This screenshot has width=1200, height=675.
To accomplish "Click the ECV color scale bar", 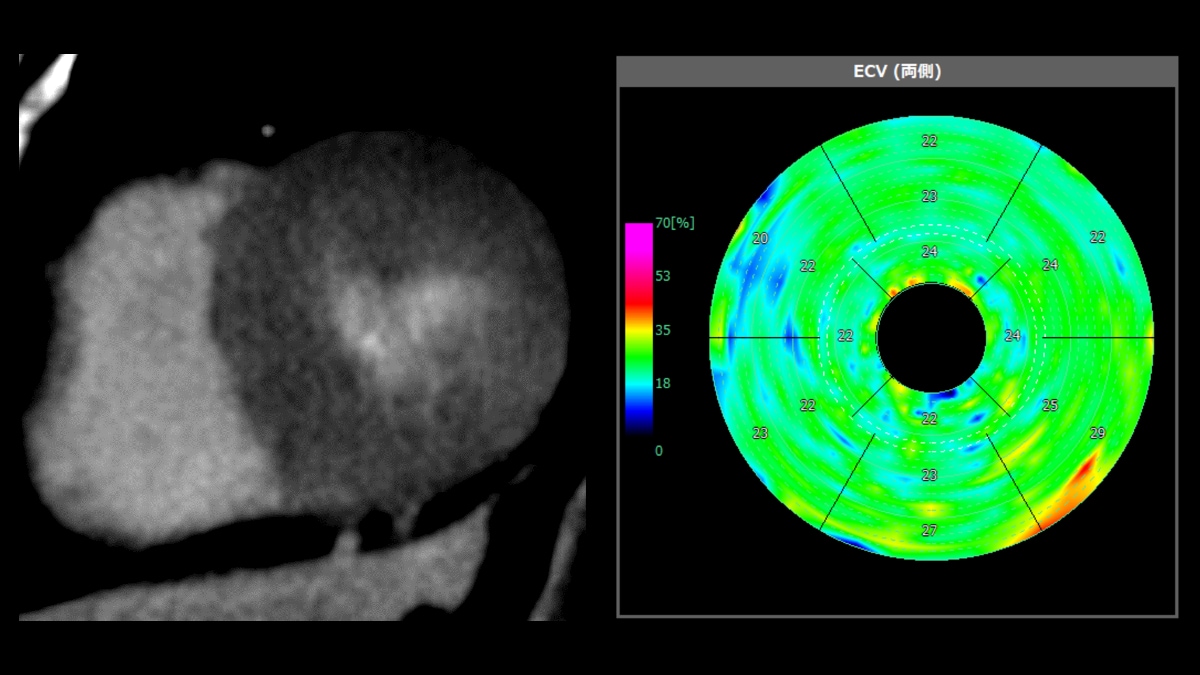I will coord(638,329).
